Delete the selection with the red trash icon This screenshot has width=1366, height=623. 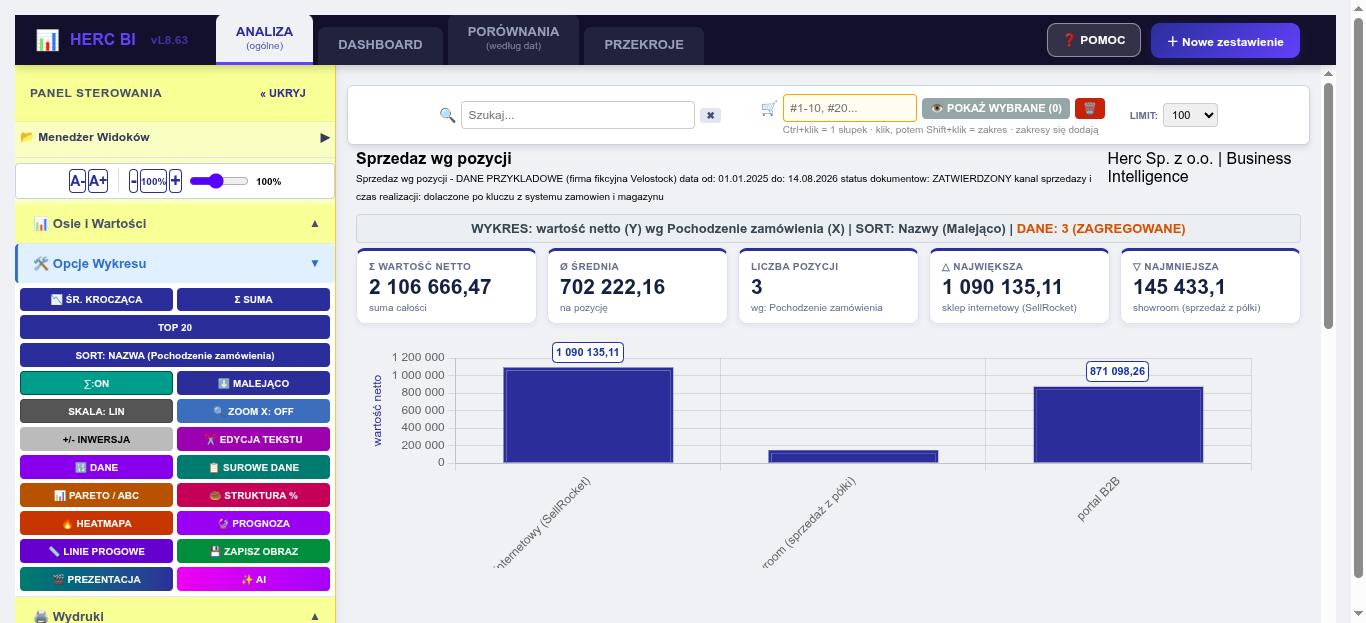1090,108
